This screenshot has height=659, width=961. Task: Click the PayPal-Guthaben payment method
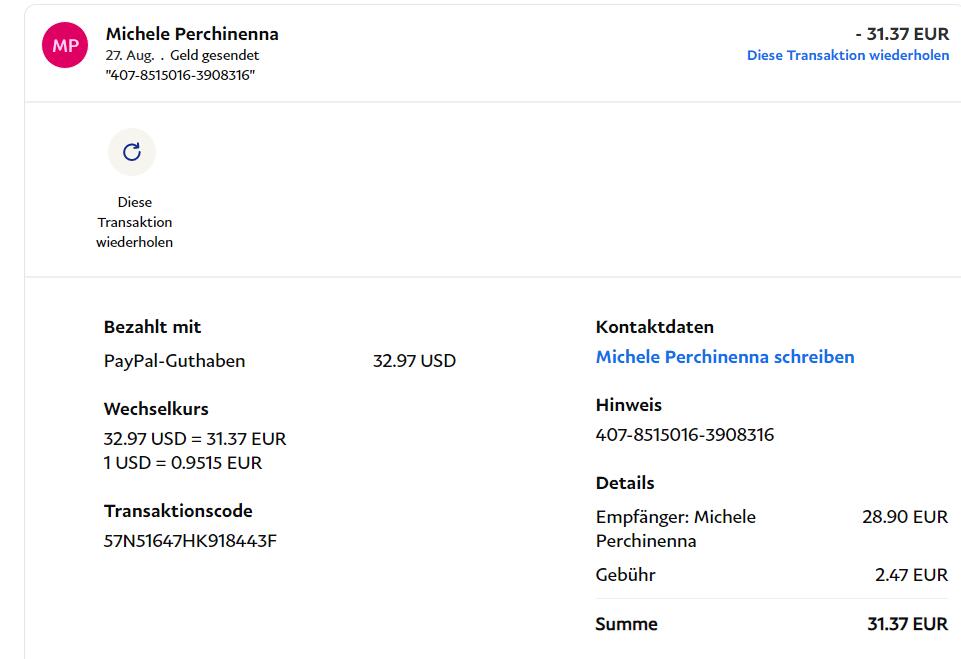[x=174, y=361]
